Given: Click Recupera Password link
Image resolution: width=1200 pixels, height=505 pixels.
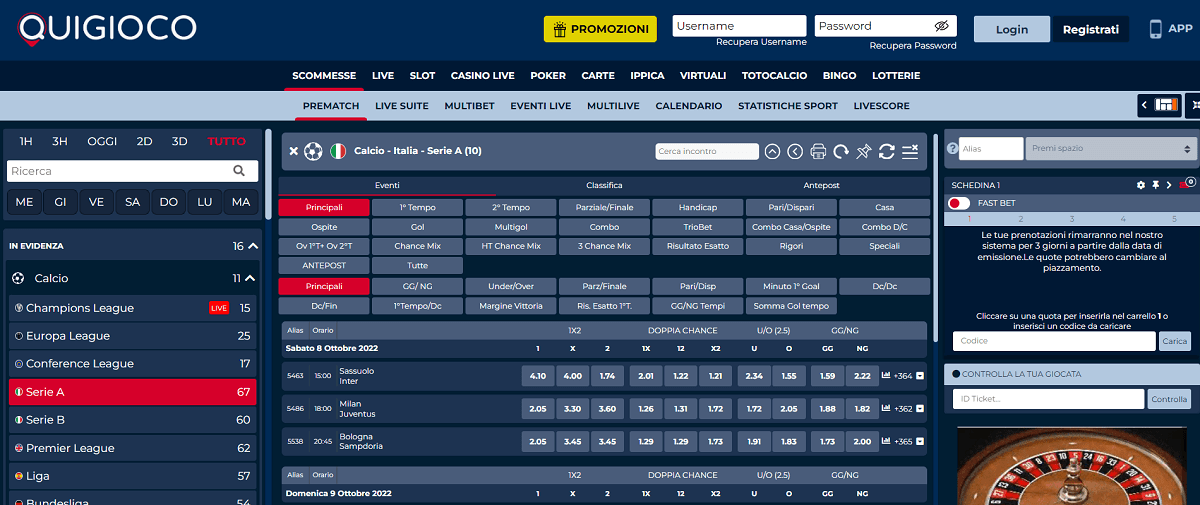Looking at the screenshot, I should pos(913,46).
